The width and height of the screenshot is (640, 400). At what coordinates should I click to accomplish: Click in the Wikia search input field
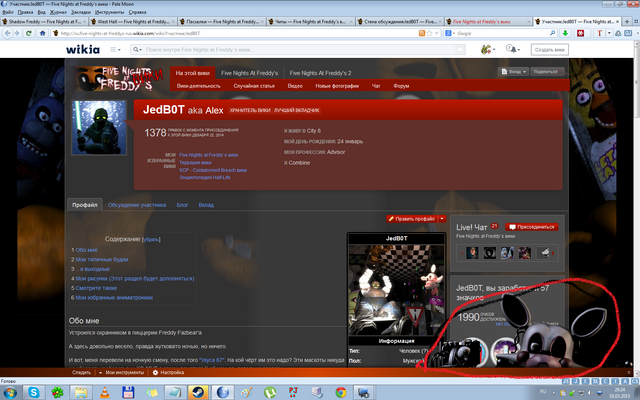coord(300,49)
